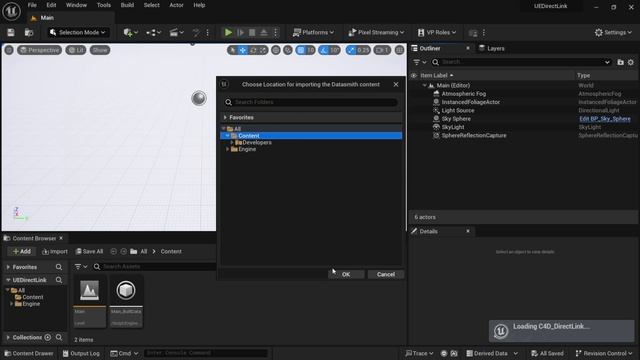Click Add button in Content Browser
The image size is (640, 360).
pyautogui.click(x=22, y=251)
